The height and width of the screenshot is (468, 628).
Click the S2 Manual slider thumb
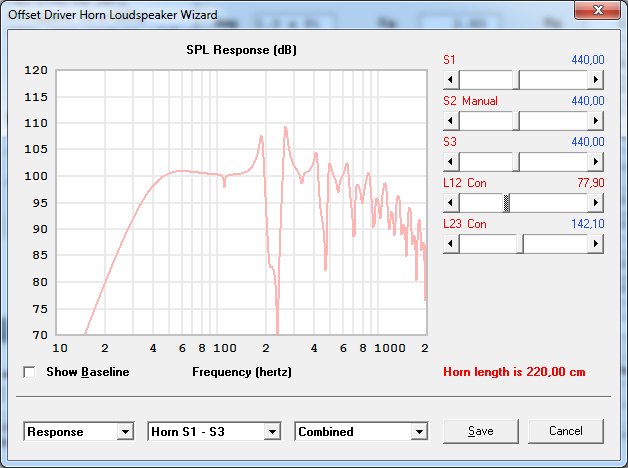tap(516, 121)
